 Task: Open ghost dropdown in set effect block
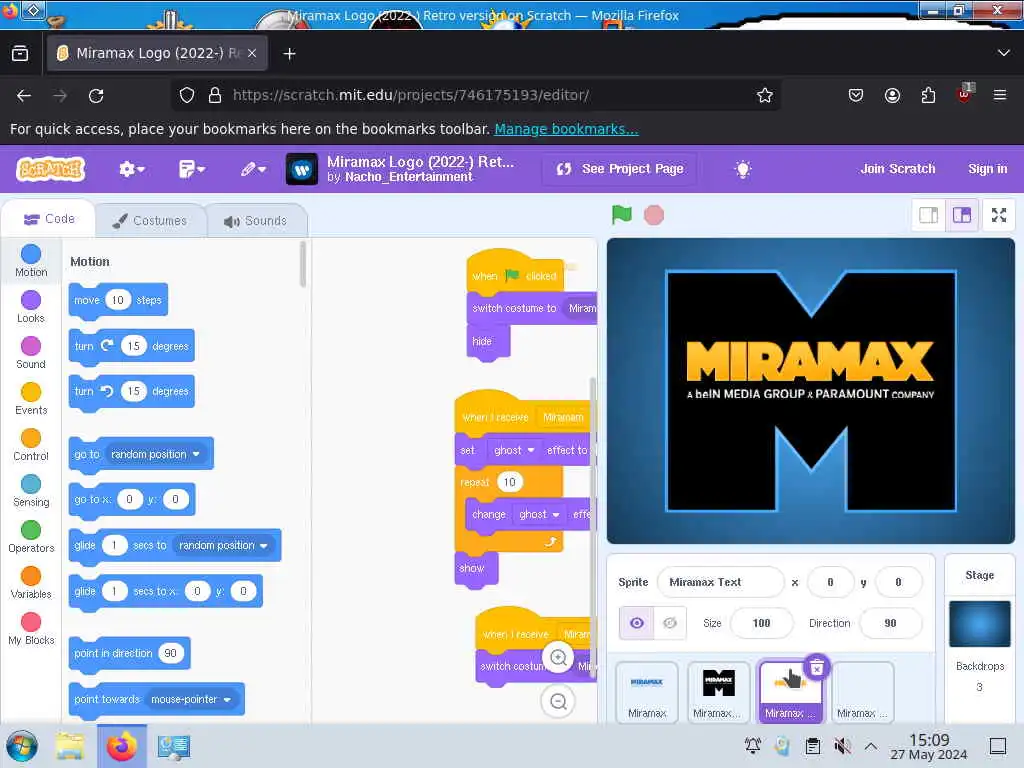514,450
